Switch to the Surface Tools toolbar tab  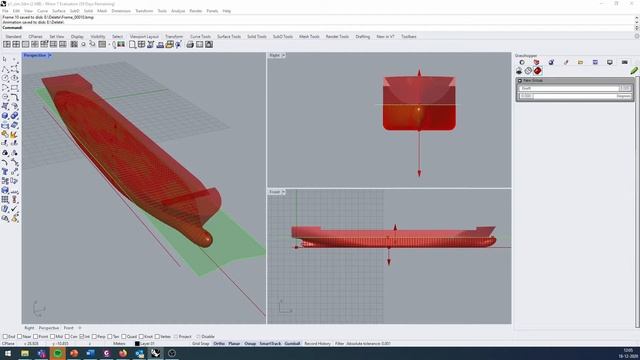[x=229, y=37]
